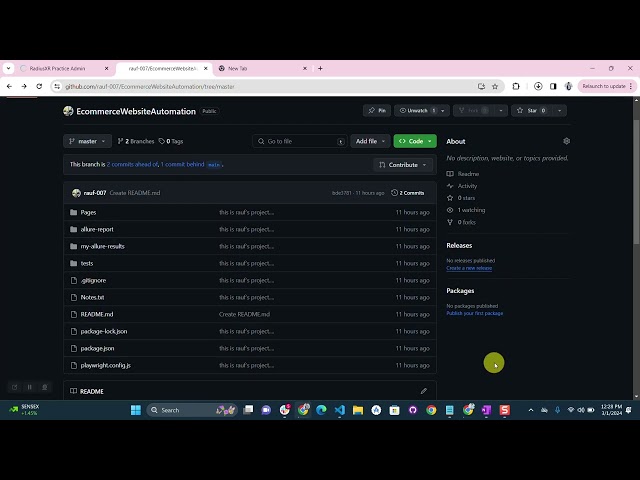Screen dimensions: 640x480
Task: Open a new browser tab
Action: pyautogui.click(x=320, y=69)
